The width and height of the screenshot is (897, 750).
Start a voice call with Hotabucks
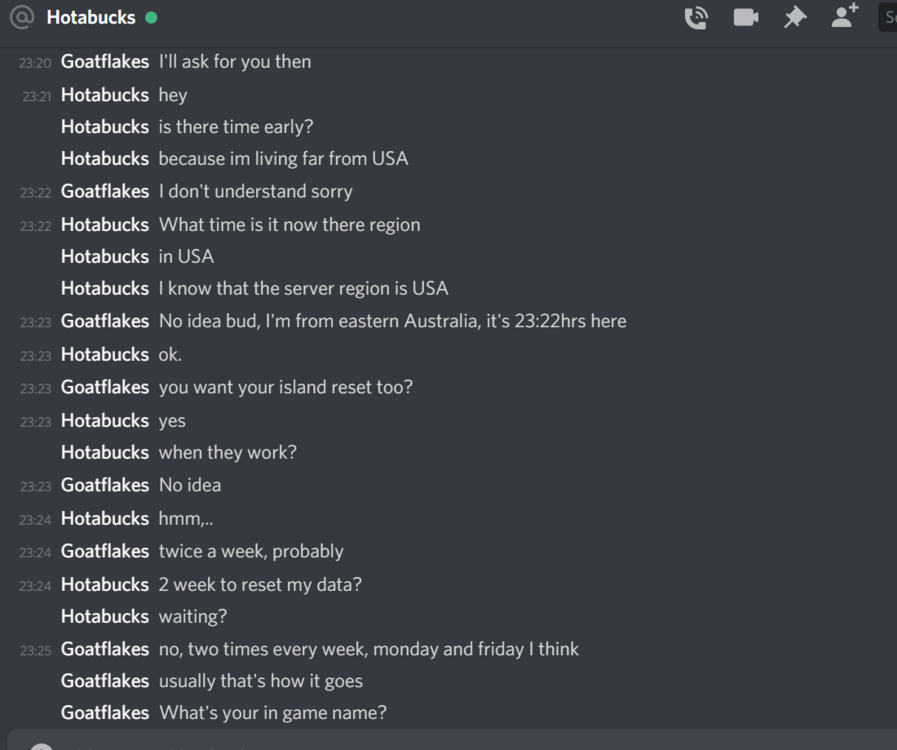pyautogui.click(x=696, y=17)
